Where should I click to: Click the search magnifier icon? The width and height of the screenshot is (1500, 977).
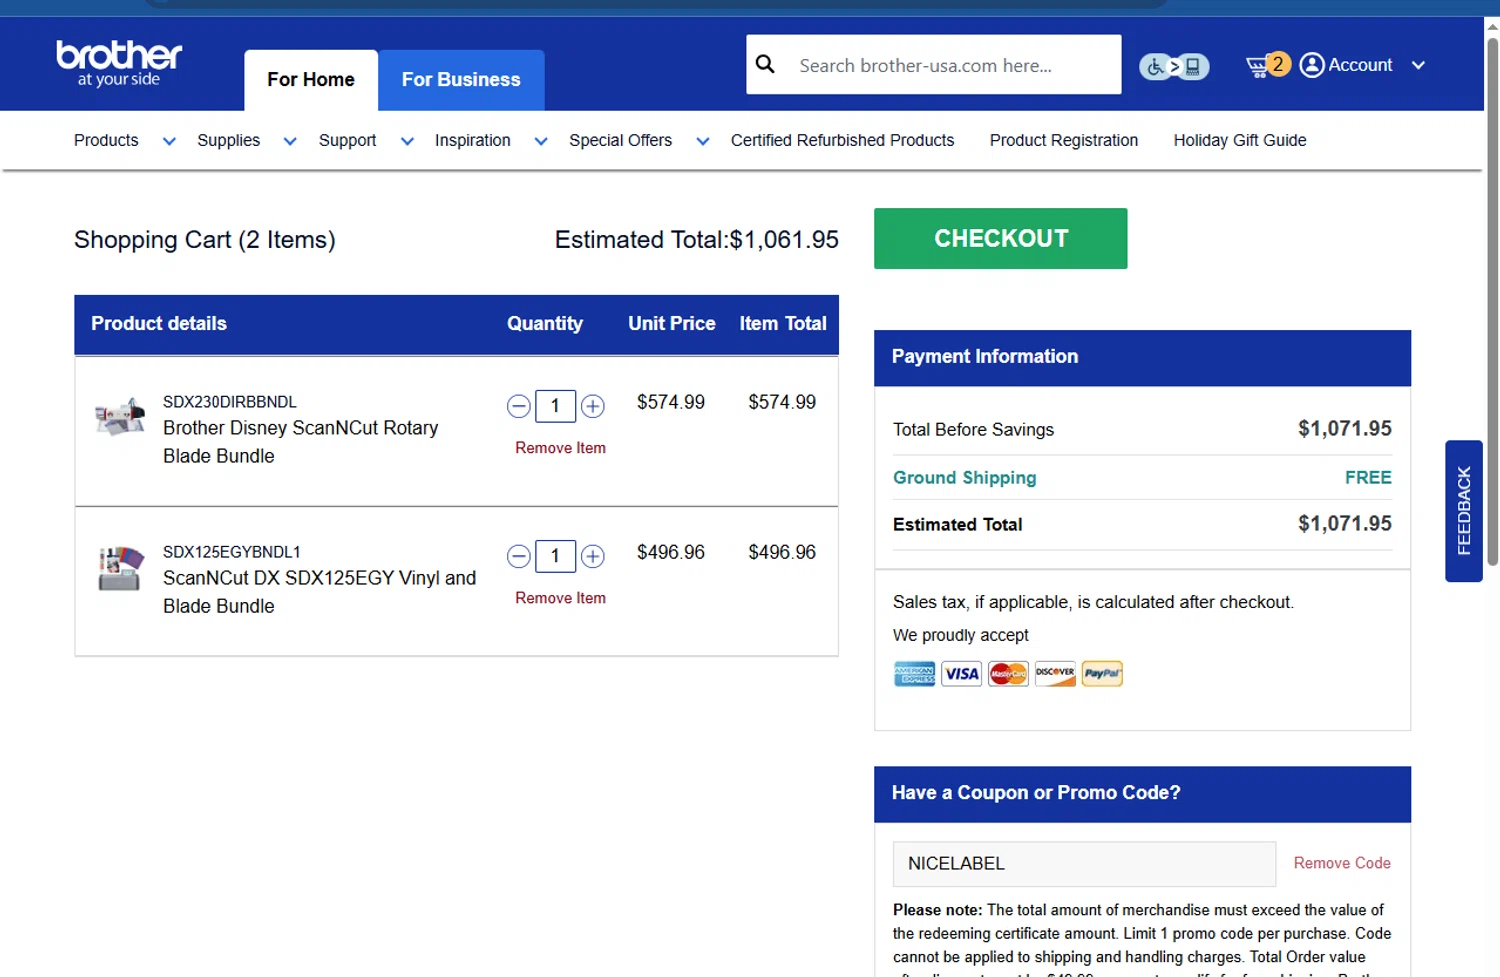point(765,65)
